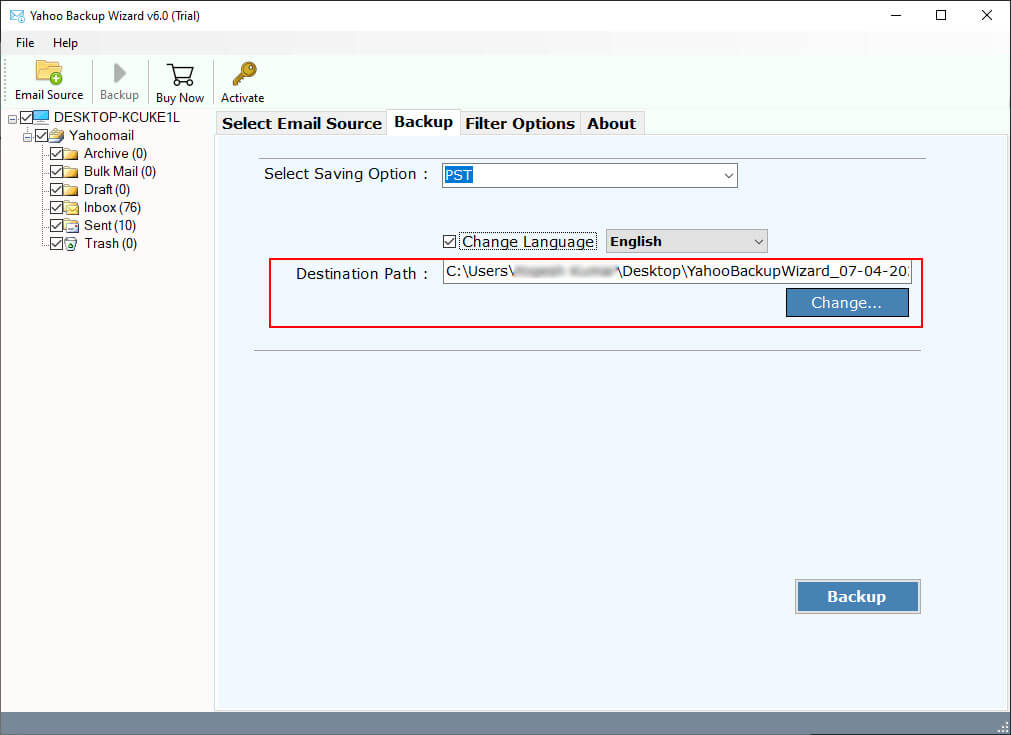Click the Destination Path text field

[x=676, y=271]
